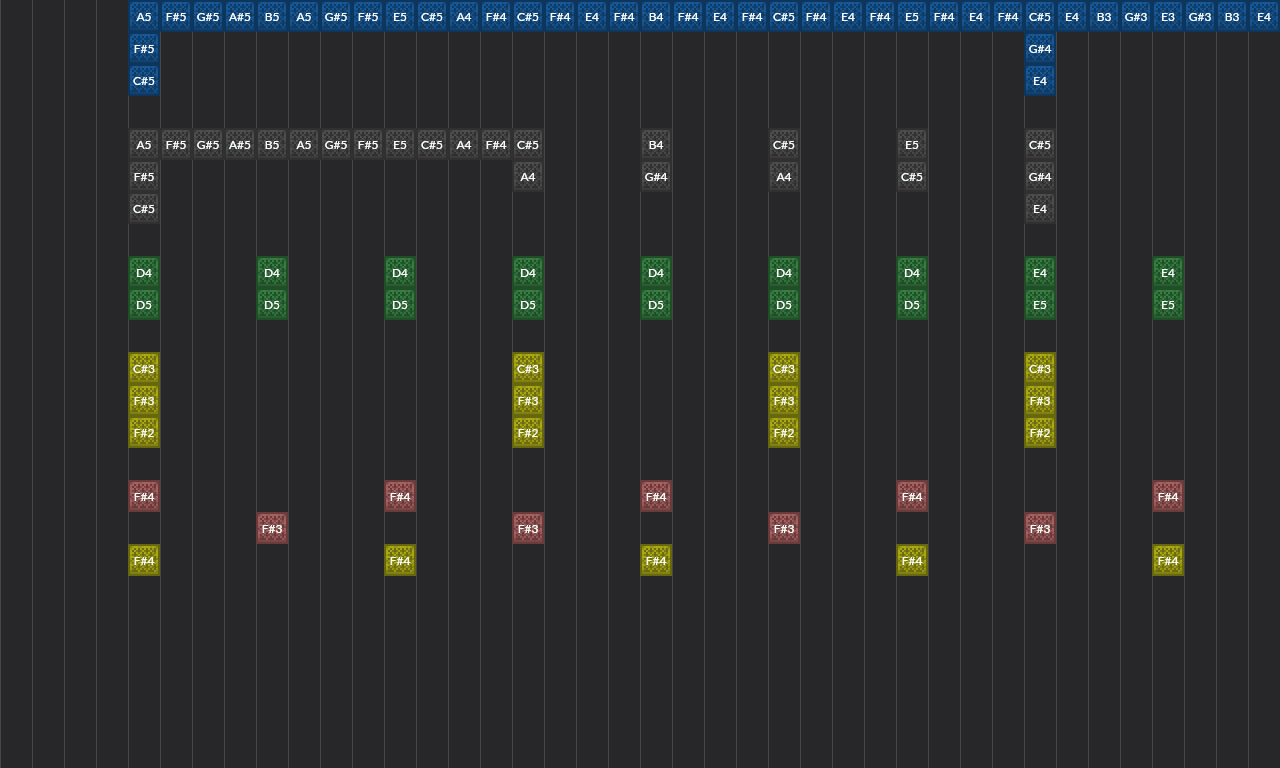Image resolution: width=1280 pixels, height=768 pixels.
Task: Select the blue E3 note block
Action: [x=1168, y=17]
